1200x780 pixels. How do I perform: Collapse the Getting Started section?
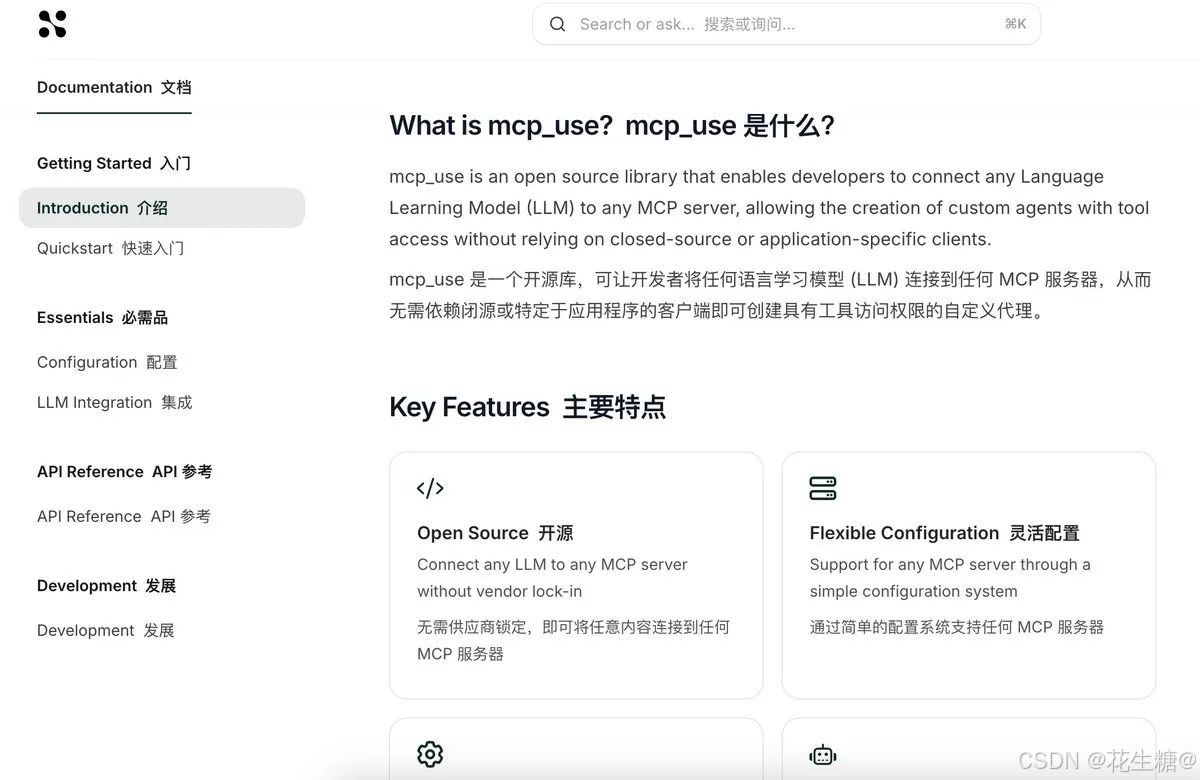pos(113,162)
